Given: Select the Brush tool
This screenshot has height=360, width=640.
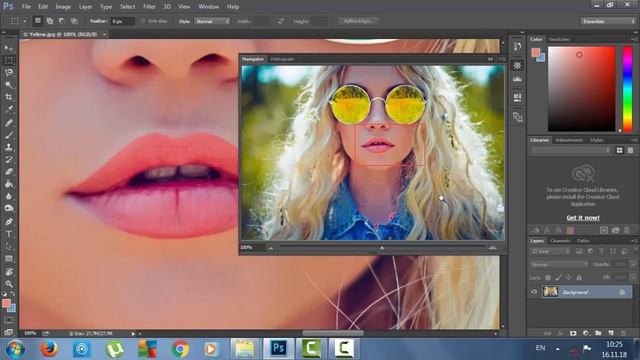Looking at the screenshot, I should click(9, 135).
